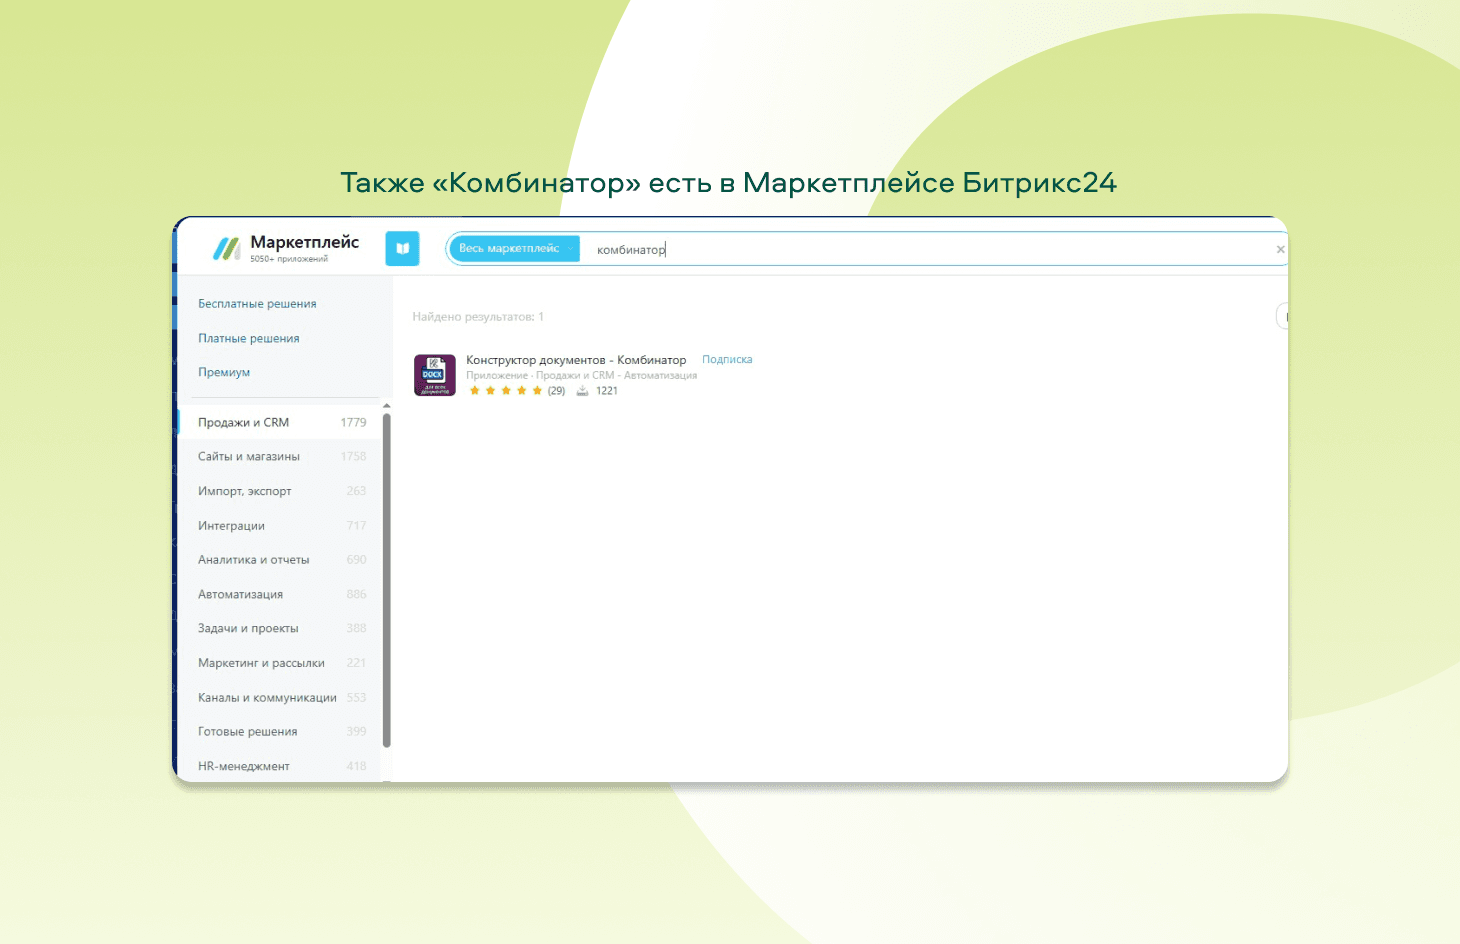
Task: Click the install count 1221
Action: pos(607,391)
